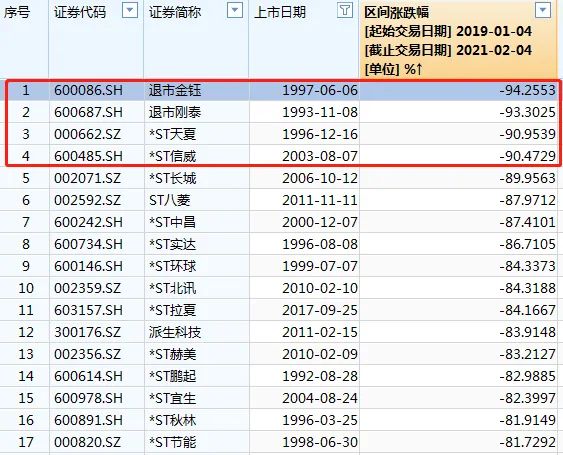Click listing date 1993-11-08
Viewport: 563px width, 455px height.
click(320, 112)
